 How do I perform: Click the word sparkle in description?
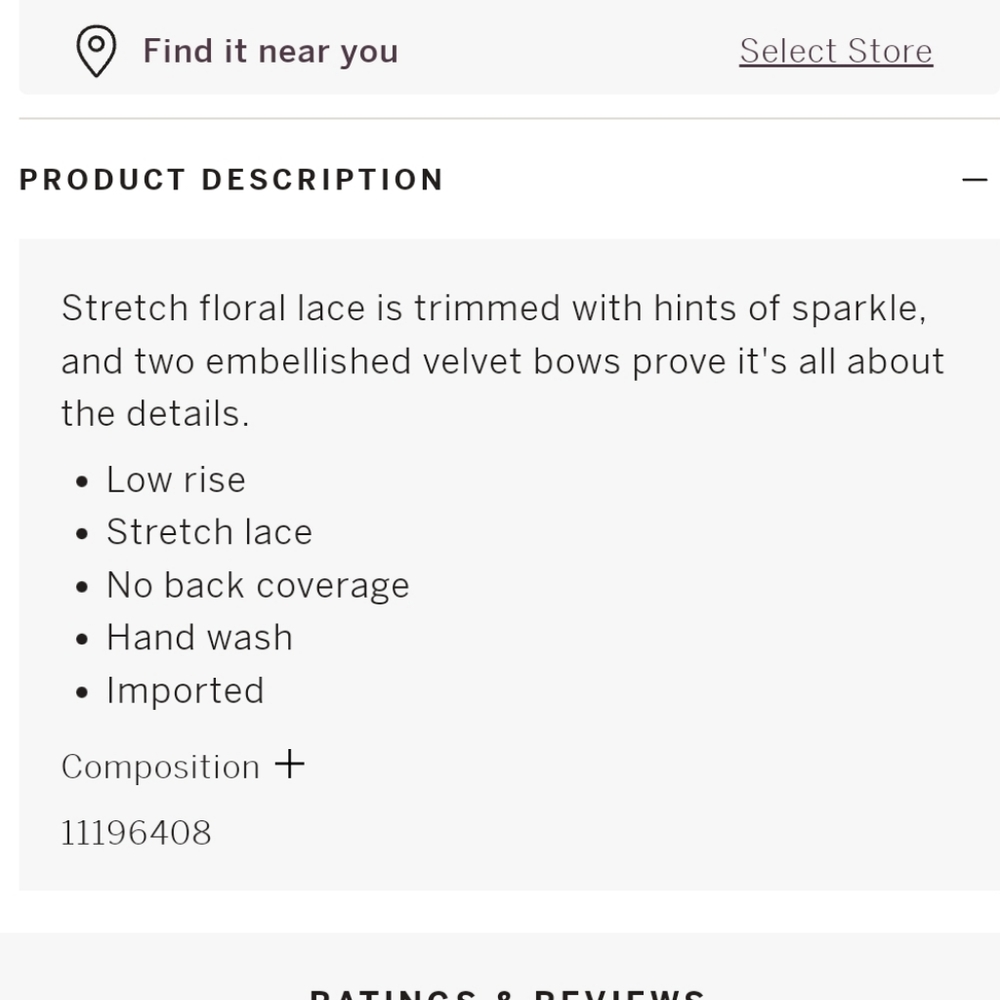click(x=858, y=309)
